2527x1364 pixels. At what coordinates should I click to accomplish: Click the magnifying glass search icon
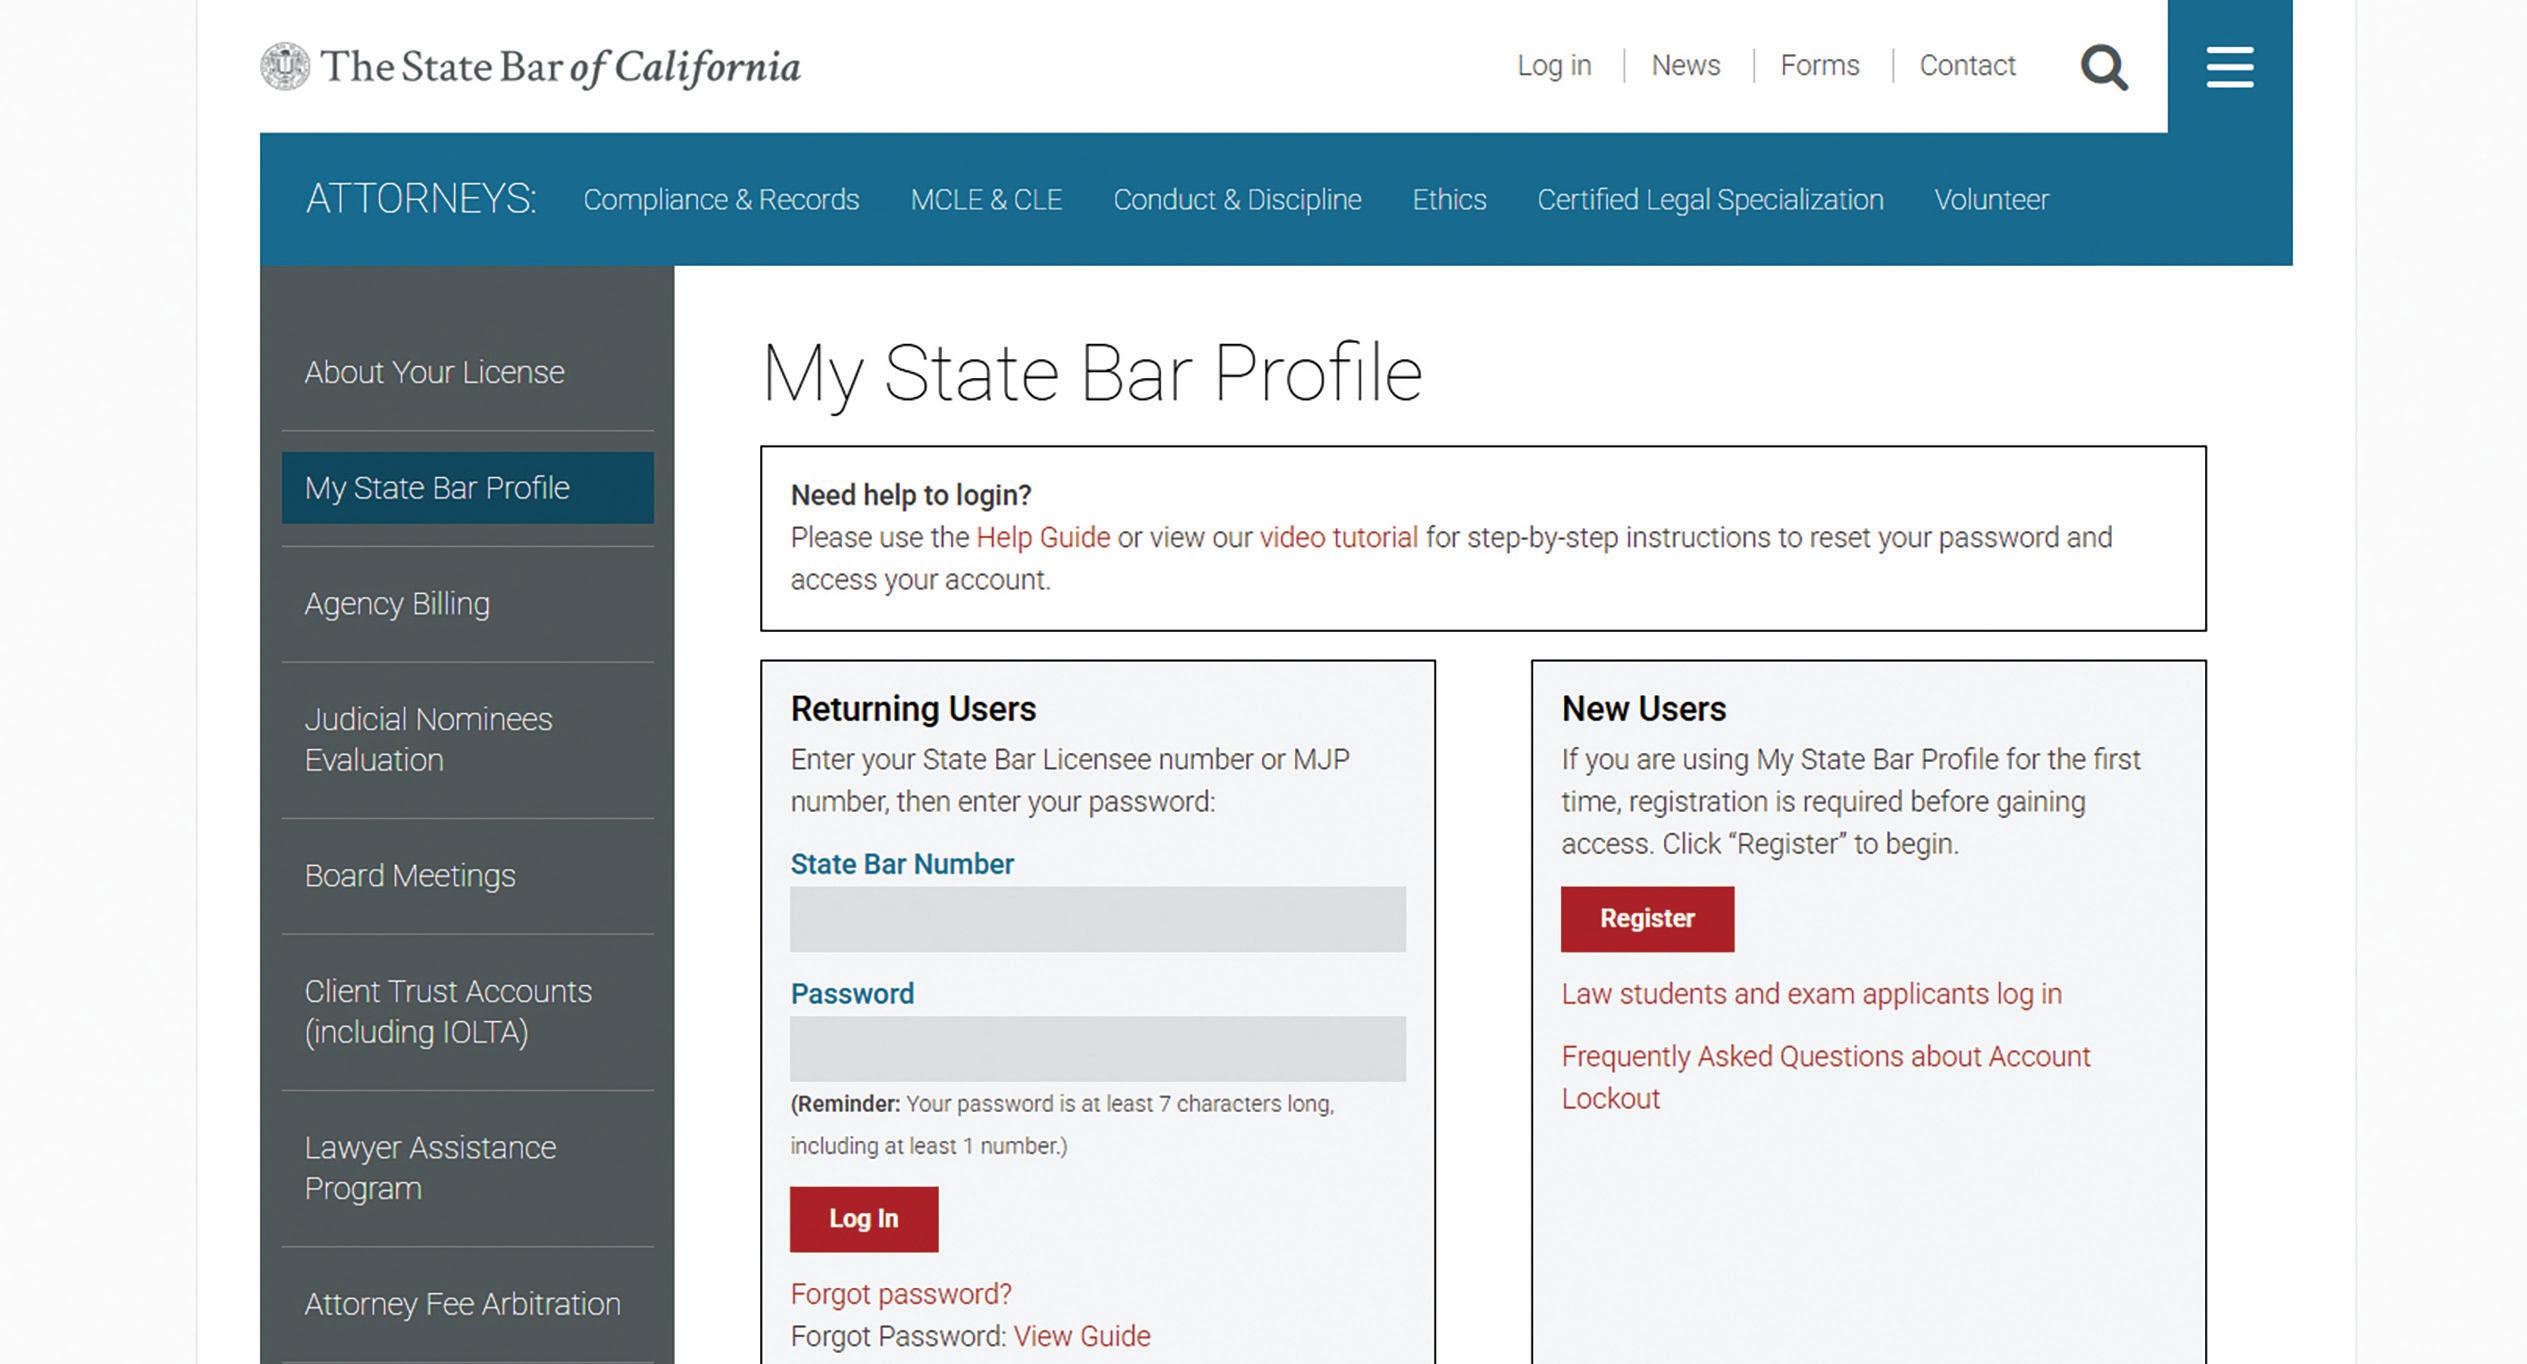pyautogui.click(x=2103, y=67)
